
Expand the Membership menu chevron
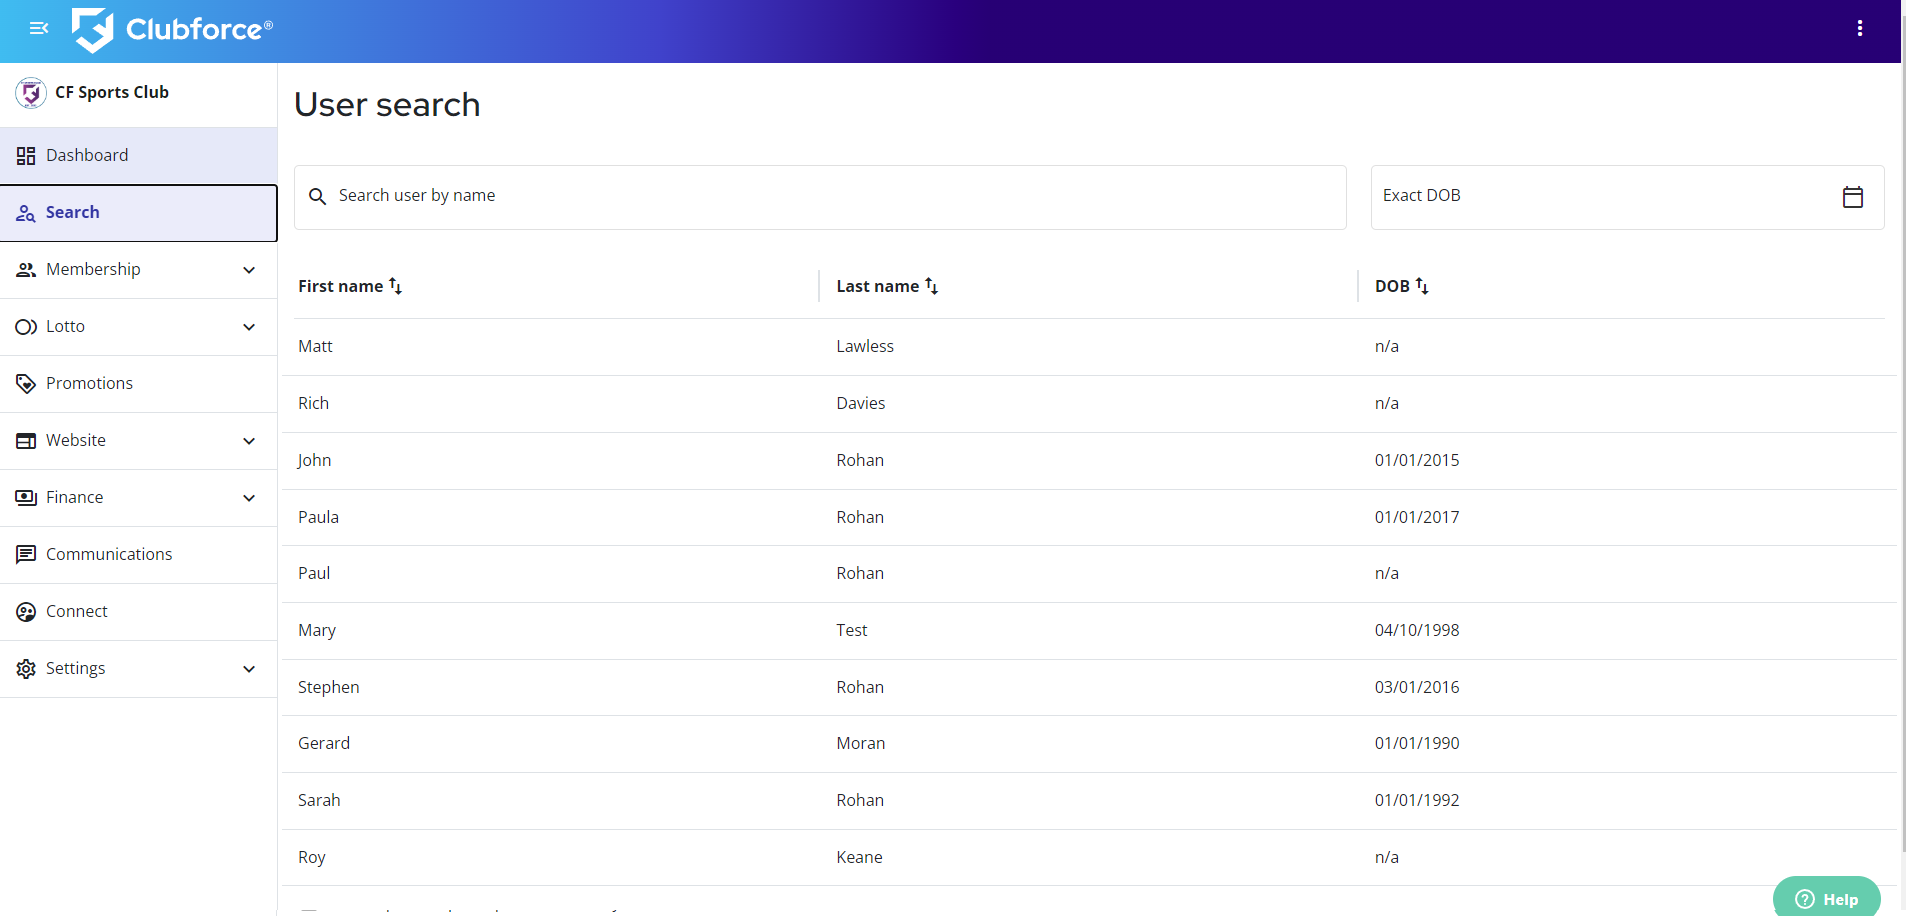(x=249, y=270)
